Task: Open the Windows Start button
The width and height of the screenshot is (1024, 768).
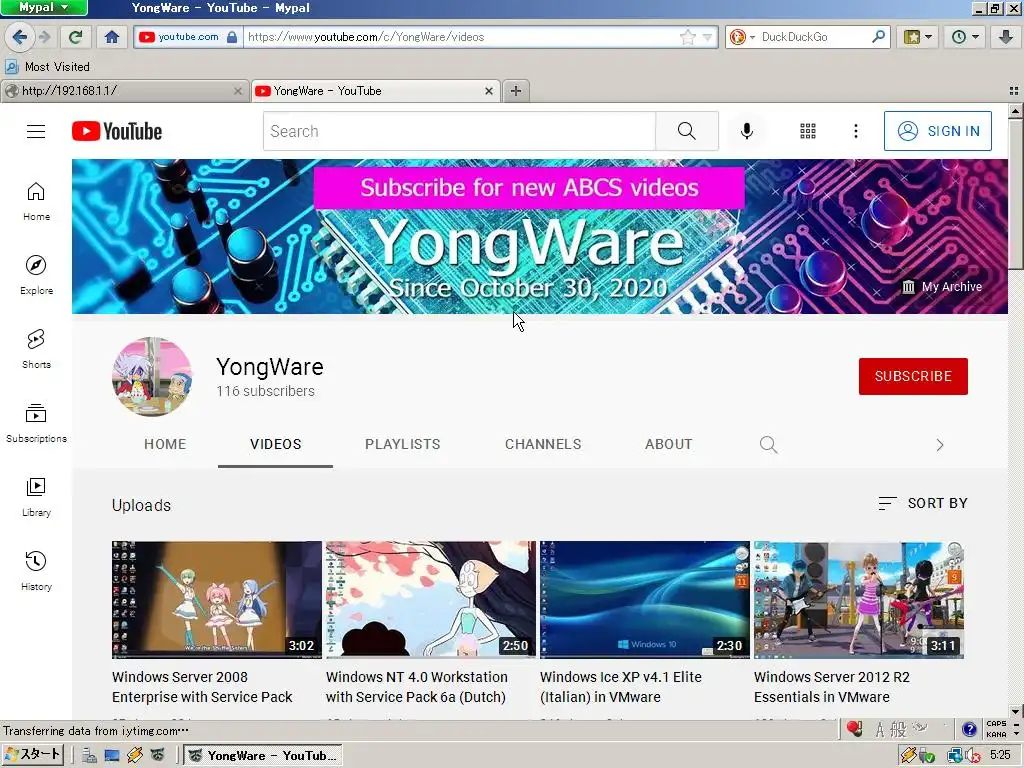Action: pos(32,756)
